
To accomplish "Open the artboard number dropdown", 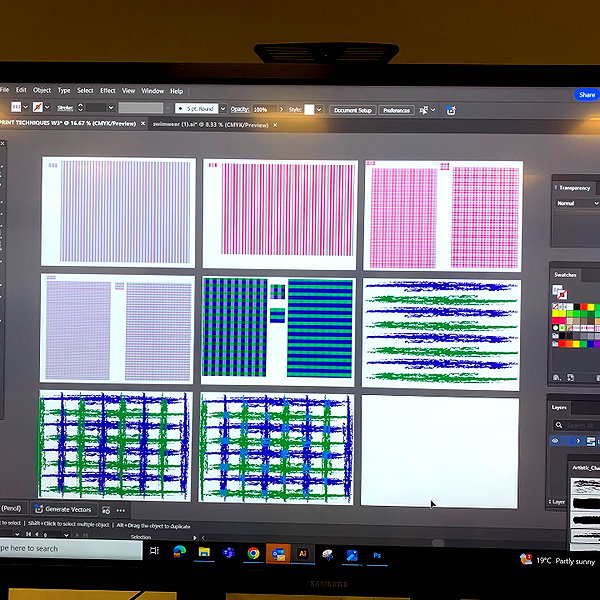I will pyautogui.click(x=66, y=535).
